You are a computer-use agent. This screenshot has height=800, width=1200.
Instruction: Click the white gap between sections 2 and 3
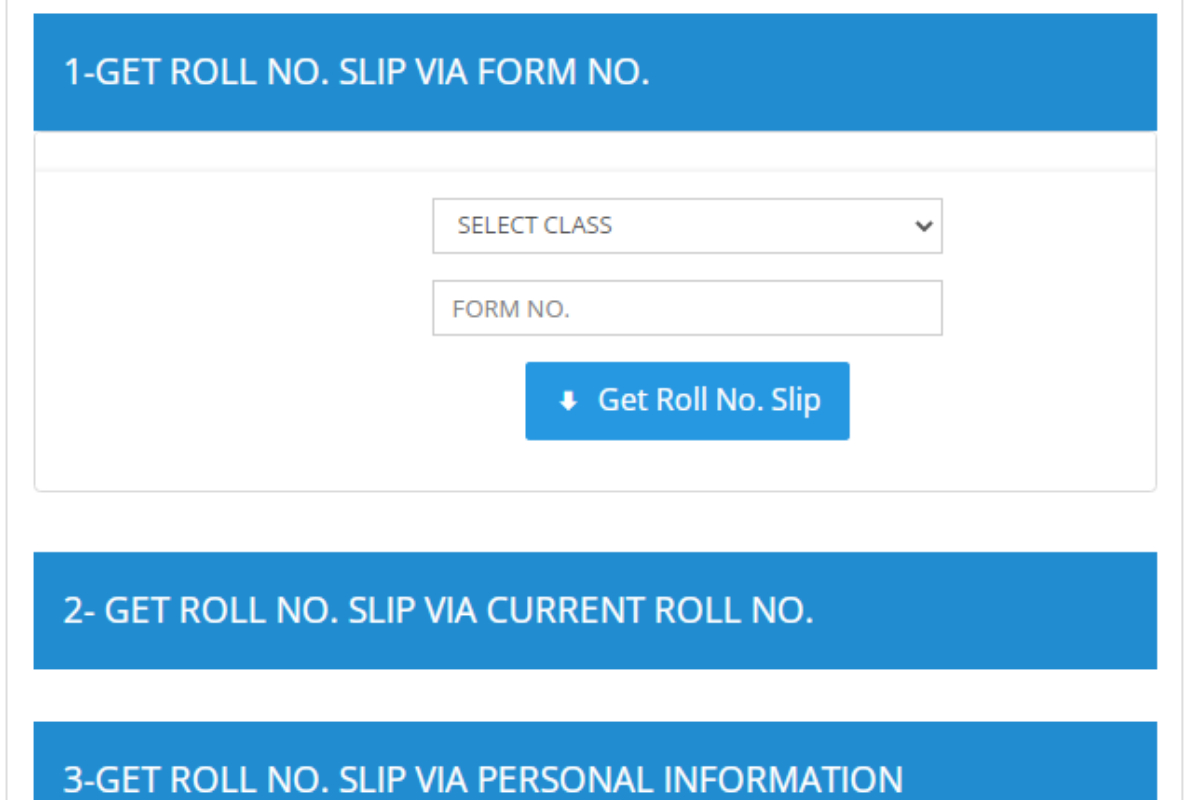595,695
